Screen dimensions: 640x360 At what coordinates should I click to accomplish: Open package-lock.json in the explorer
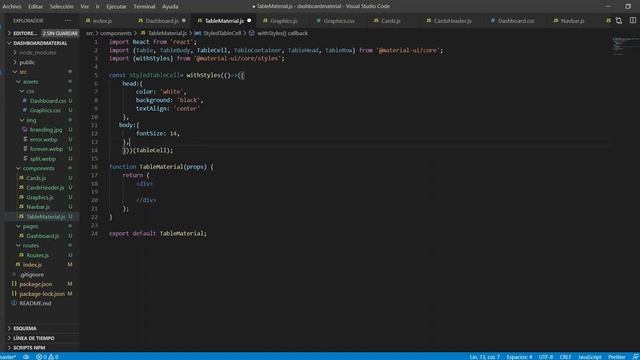(42, 294)
